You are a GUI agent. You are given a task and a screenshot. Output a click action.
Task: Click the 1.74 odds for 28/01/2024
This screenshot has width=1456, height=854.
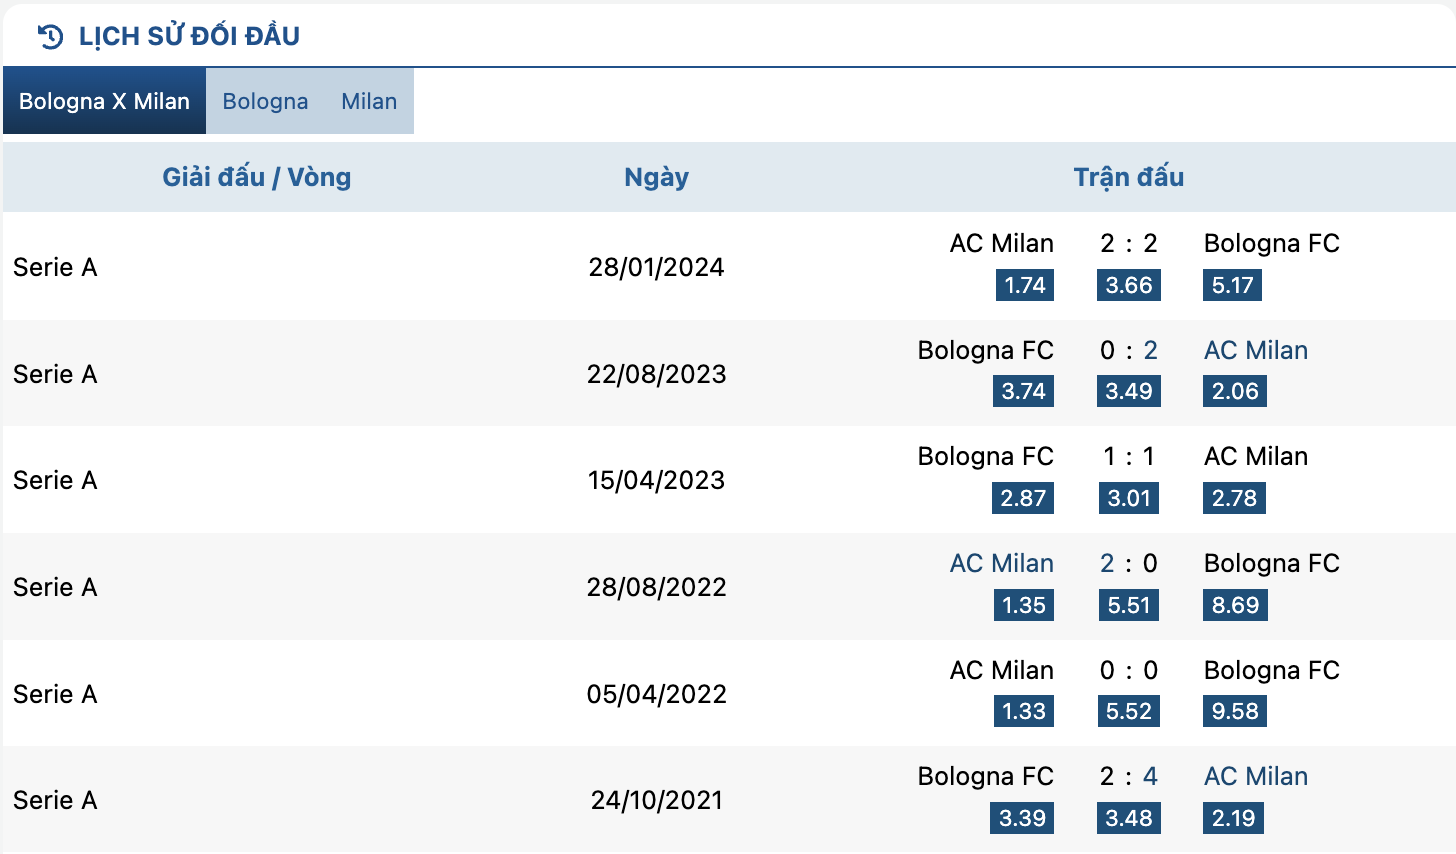tap(1025, 285)
